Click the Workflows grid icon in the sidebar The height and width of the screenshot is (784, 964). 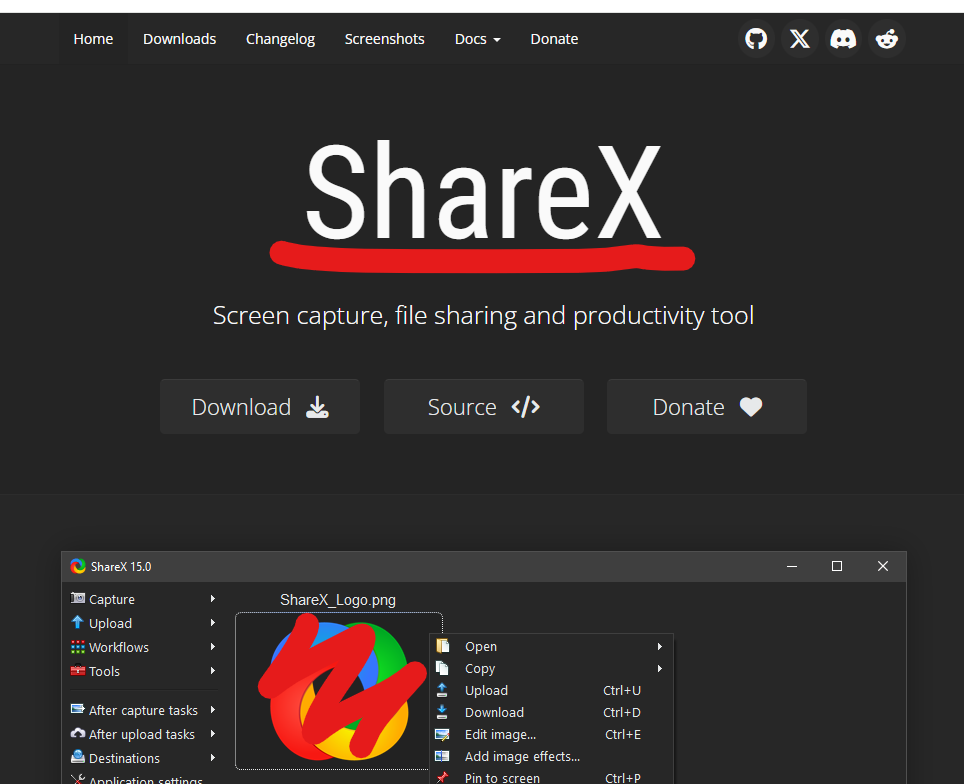pos(77,647)
